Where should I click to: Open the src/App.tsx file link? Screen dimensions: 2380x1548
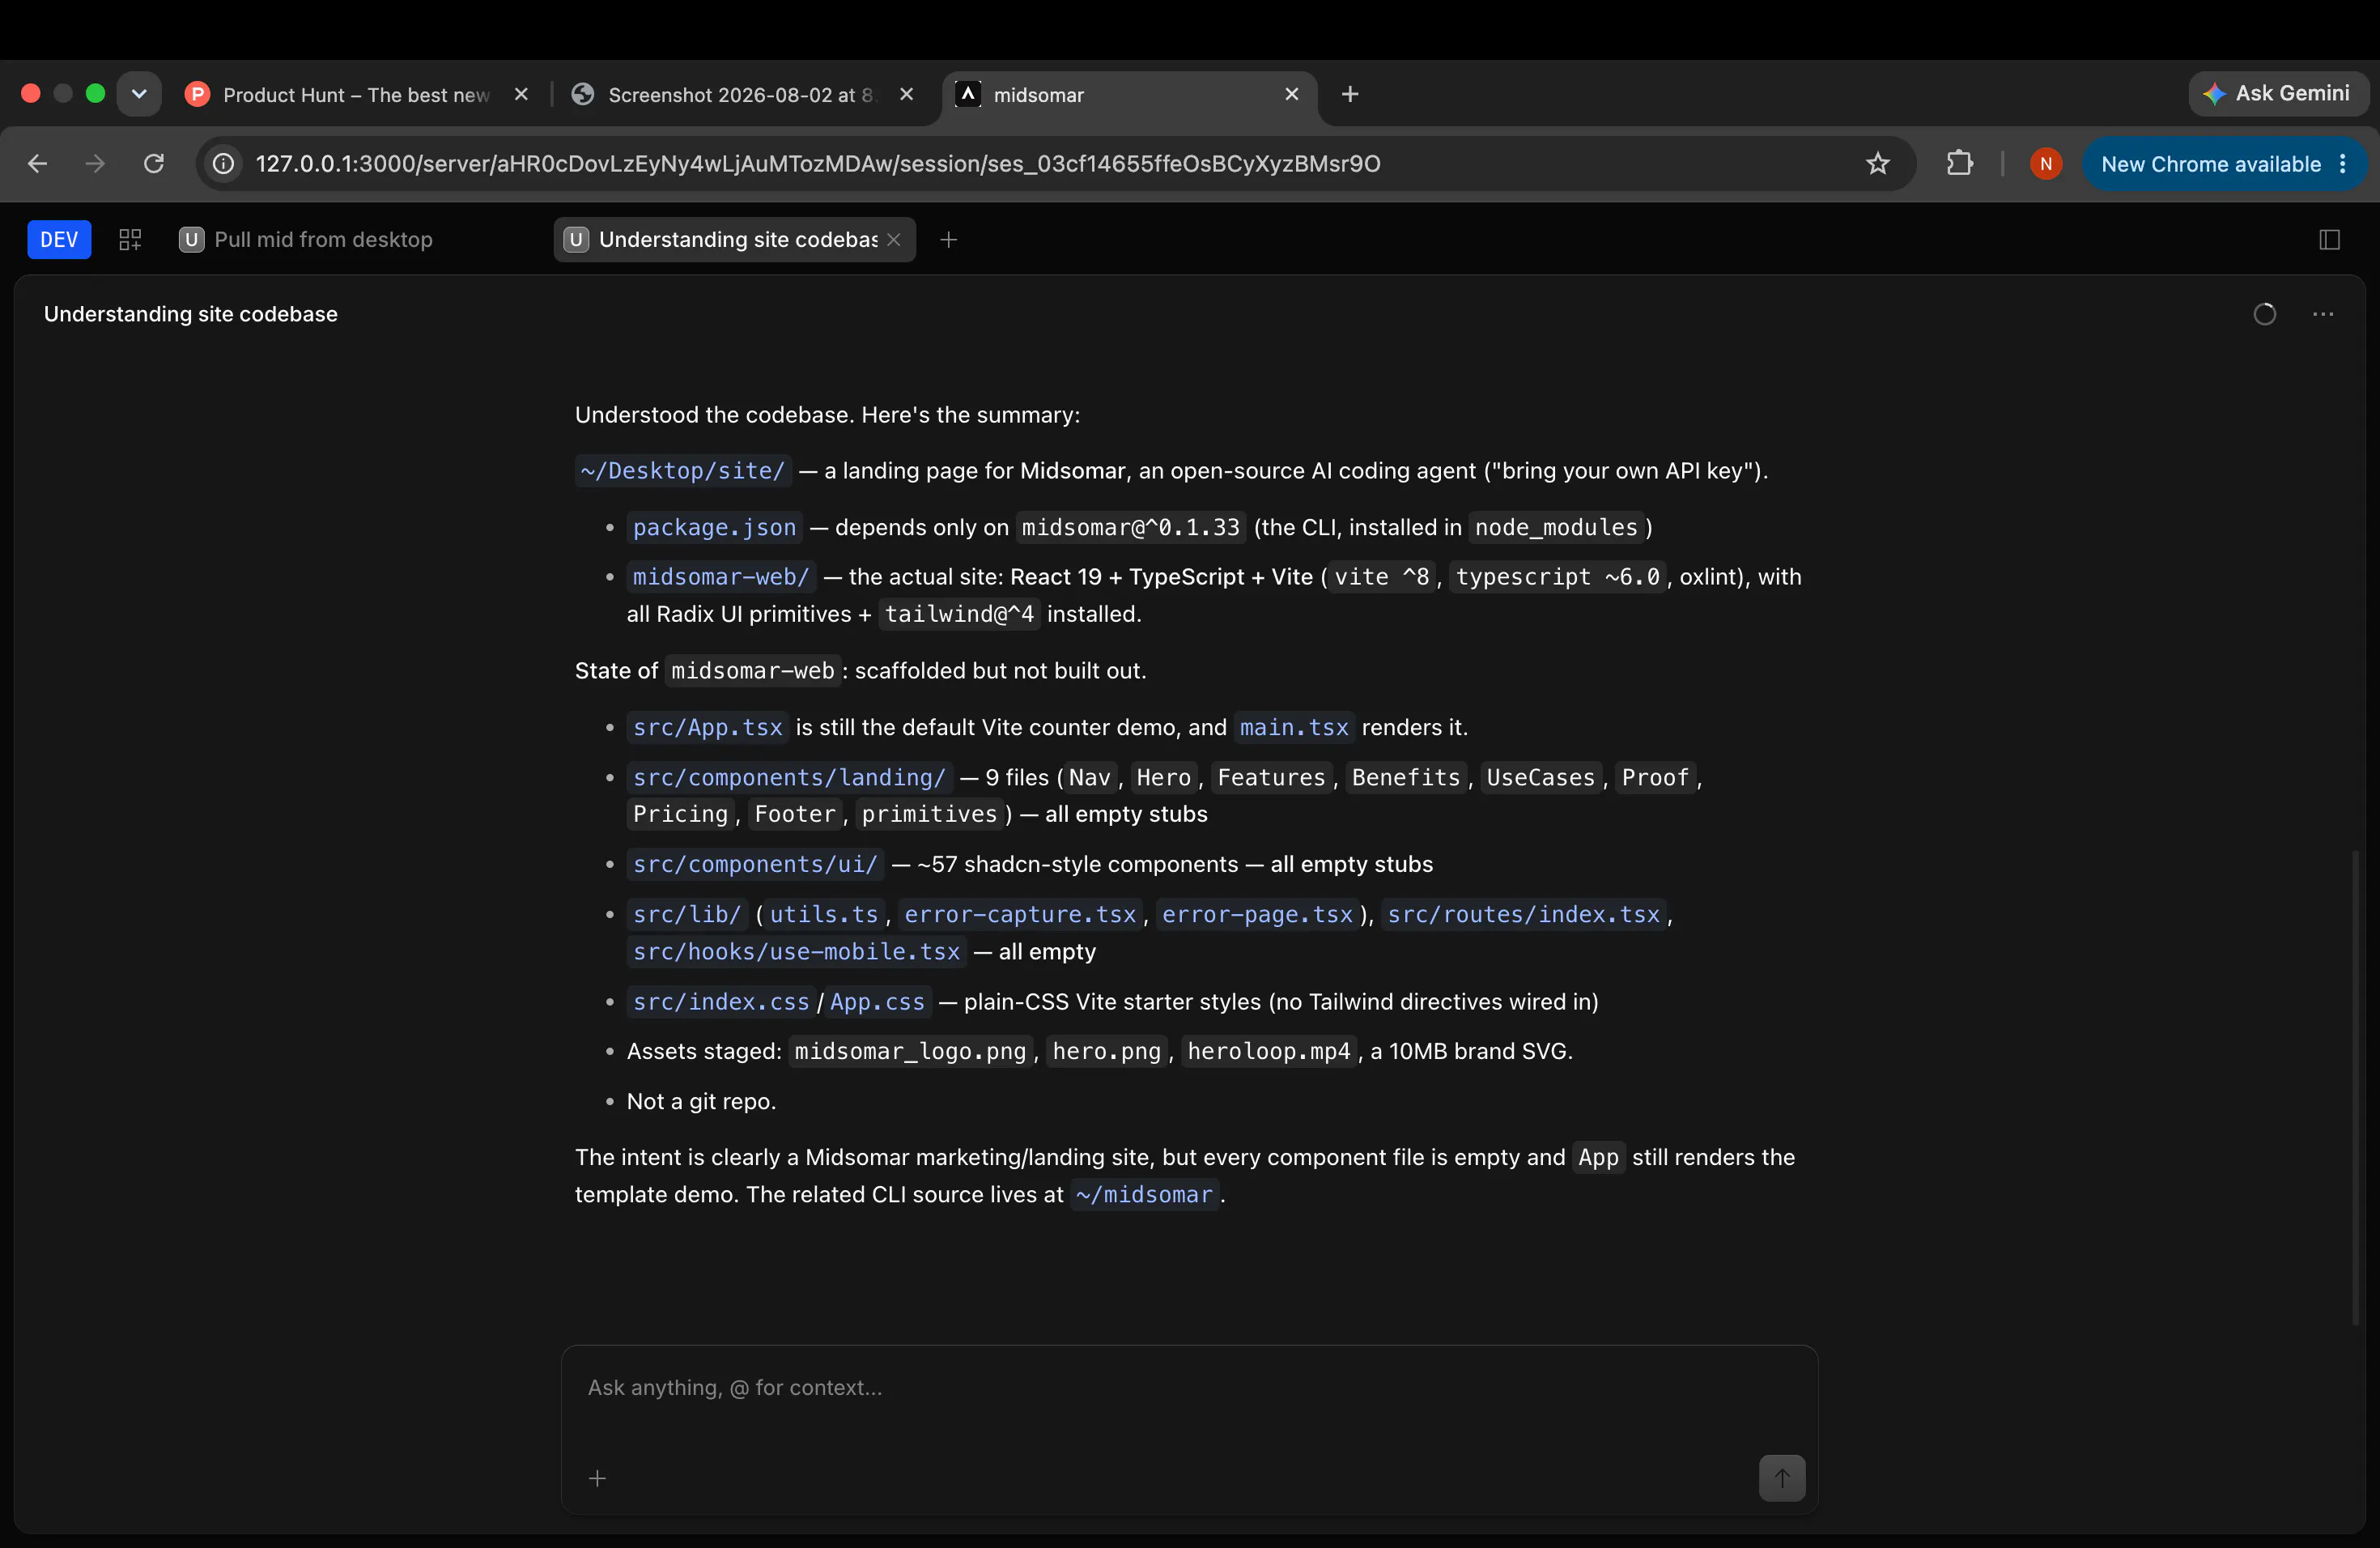point(708,727)
